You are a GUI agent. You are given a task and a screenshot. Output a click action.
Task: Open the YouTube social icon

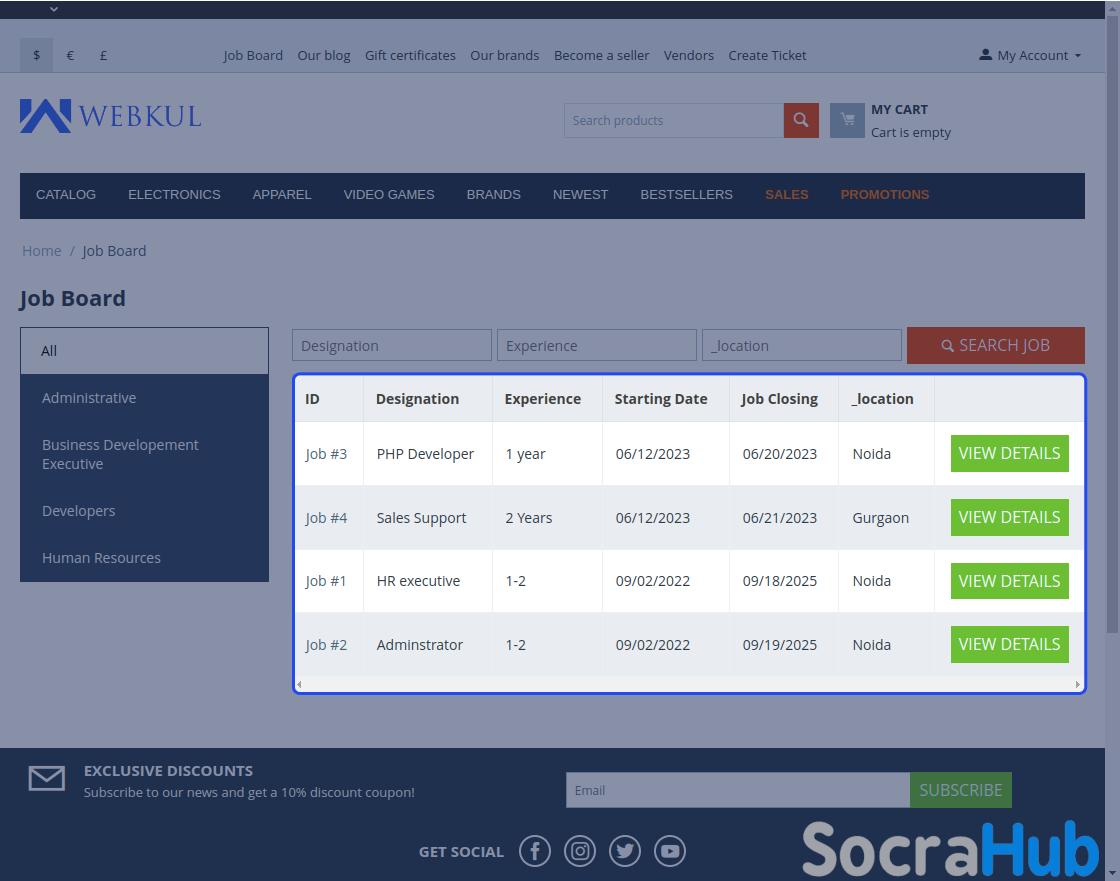(670, 851)
